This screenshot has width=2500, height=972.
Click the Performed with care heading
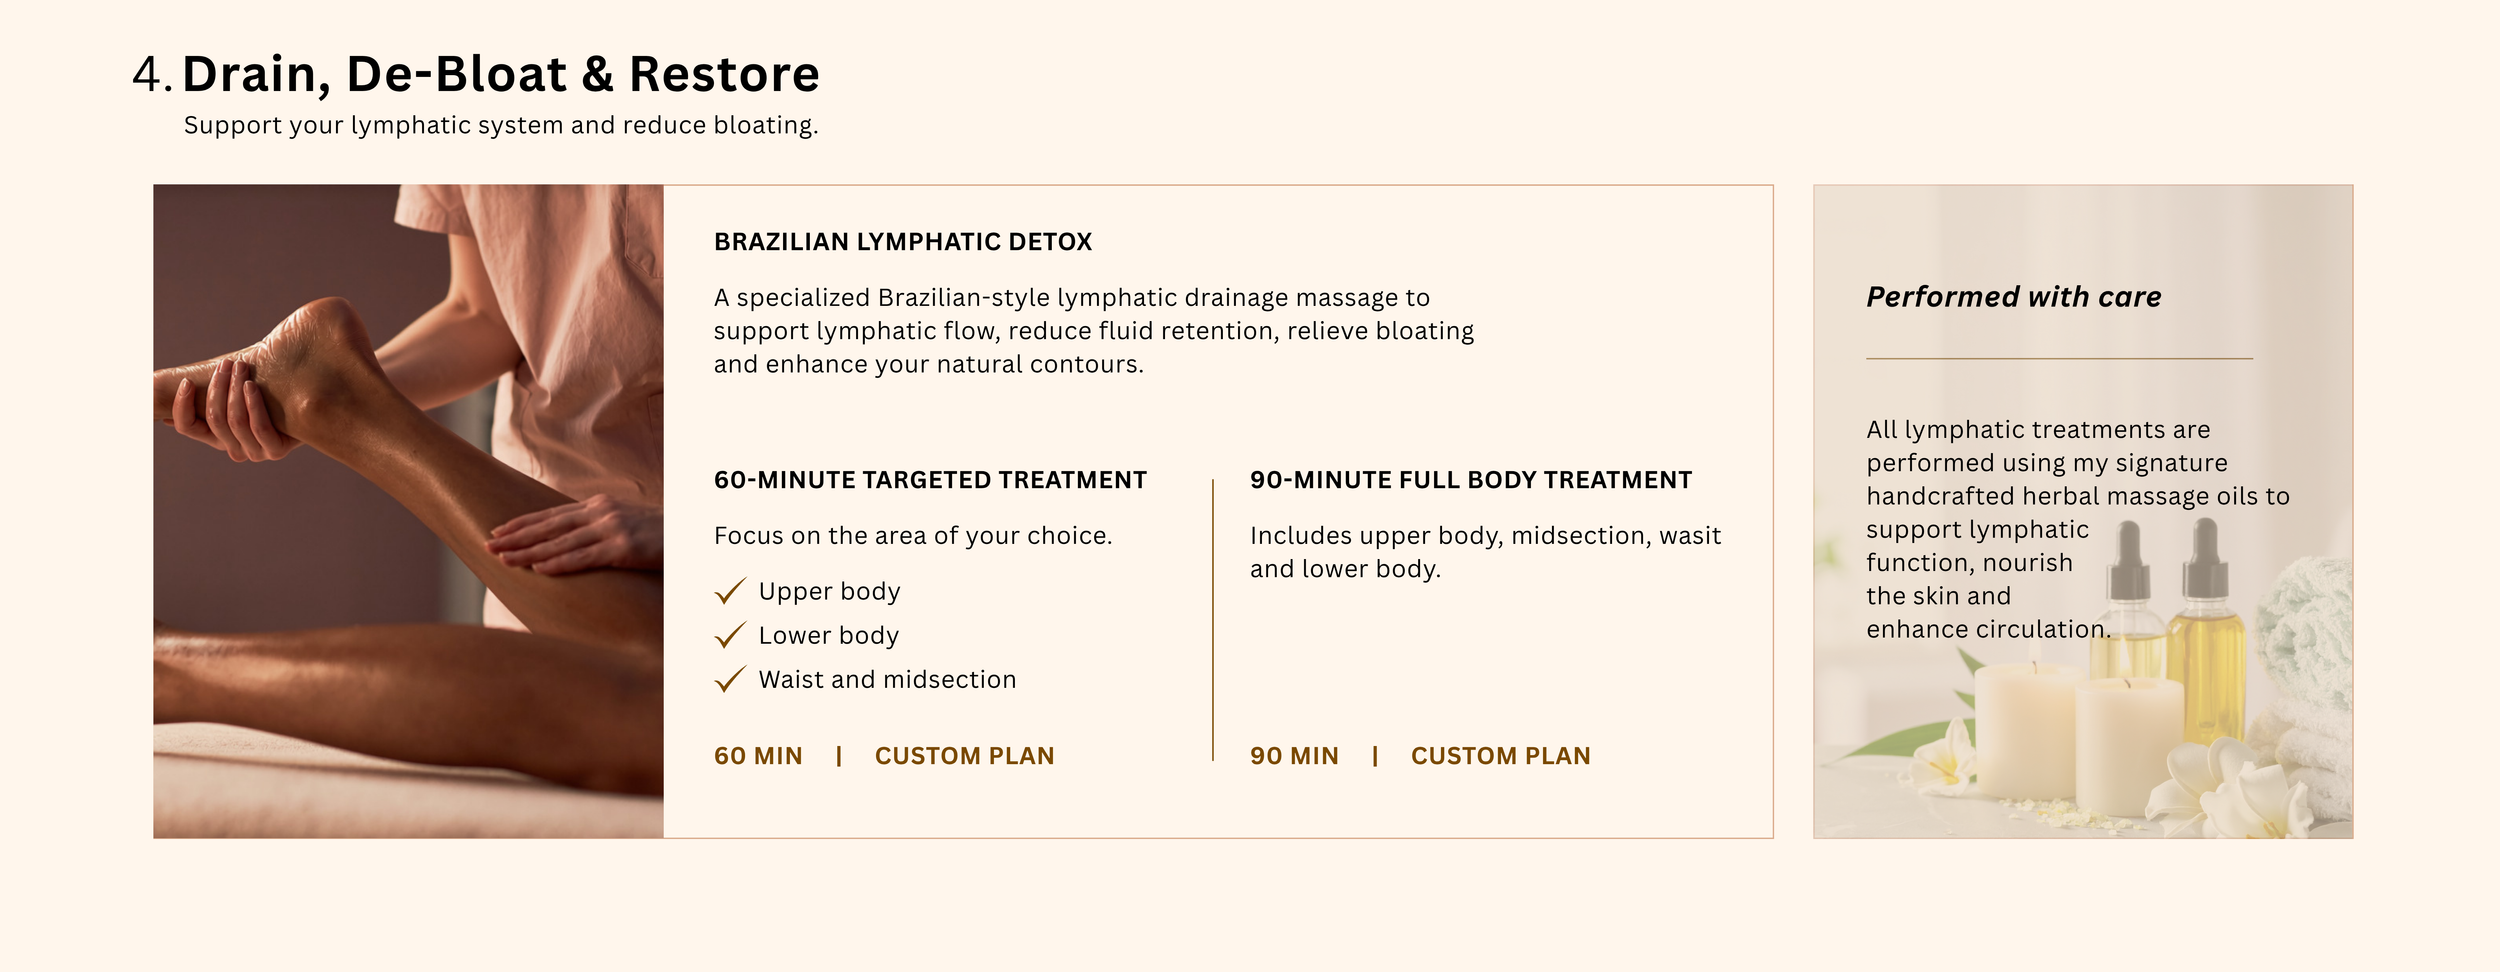tap(2014, 297)
